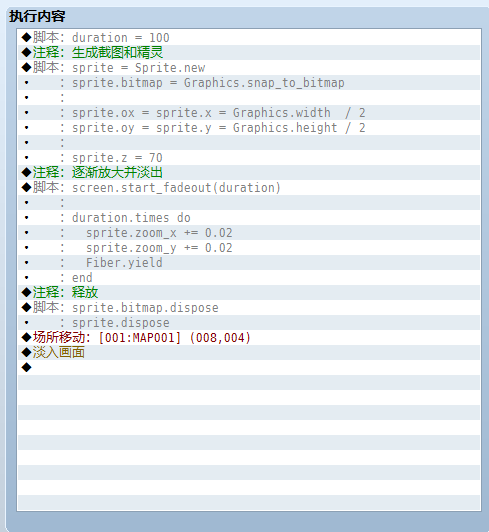Select the empty diamond insertion line at the bottom

tap(249, 367)
